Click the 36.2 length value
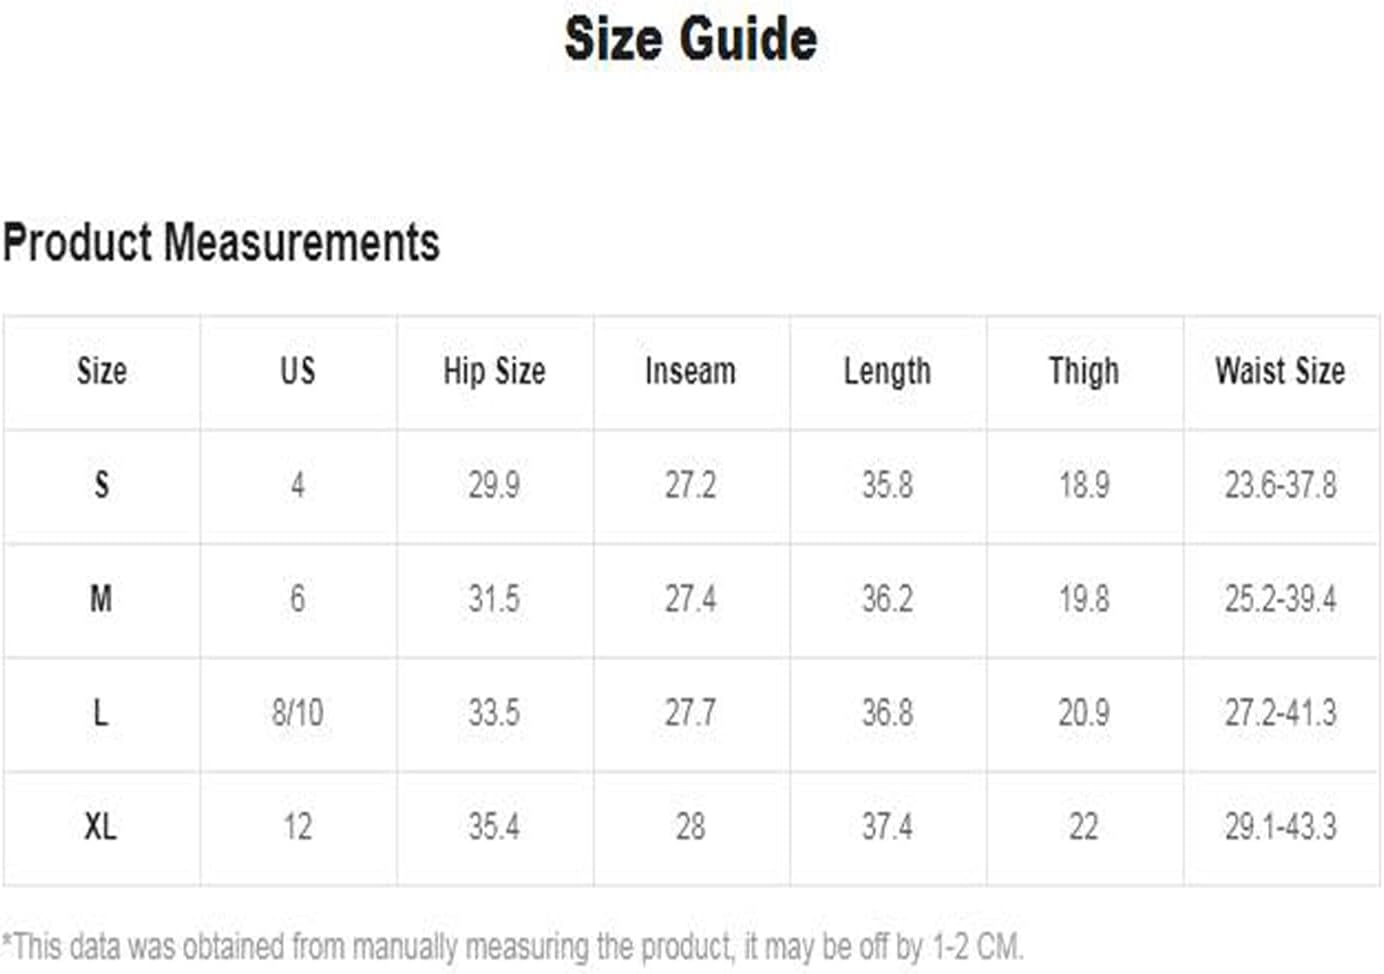 (x=887, y=599)
